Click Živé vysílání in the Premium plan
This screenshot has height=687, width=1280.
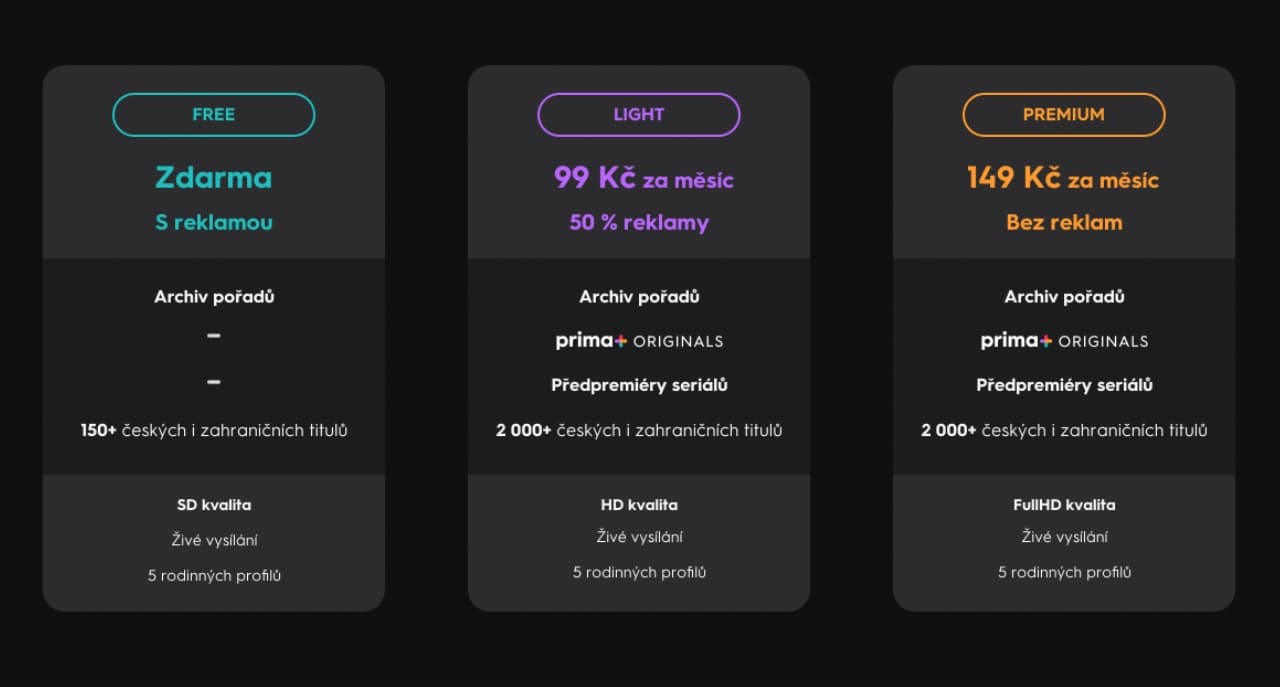1064,537
